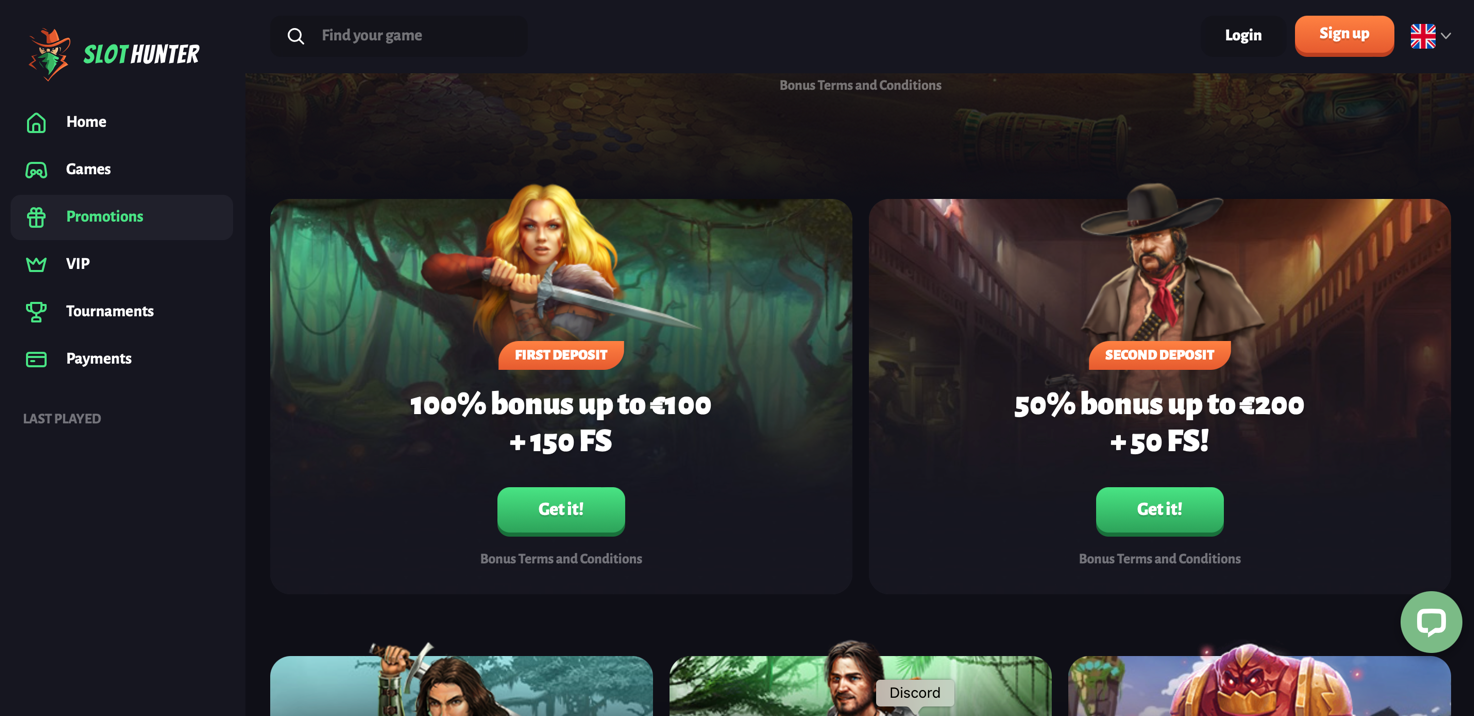Viewport: 1474px width, 716px height.
Task: Click the Payments card icon
Action: [x=36, y=359]
